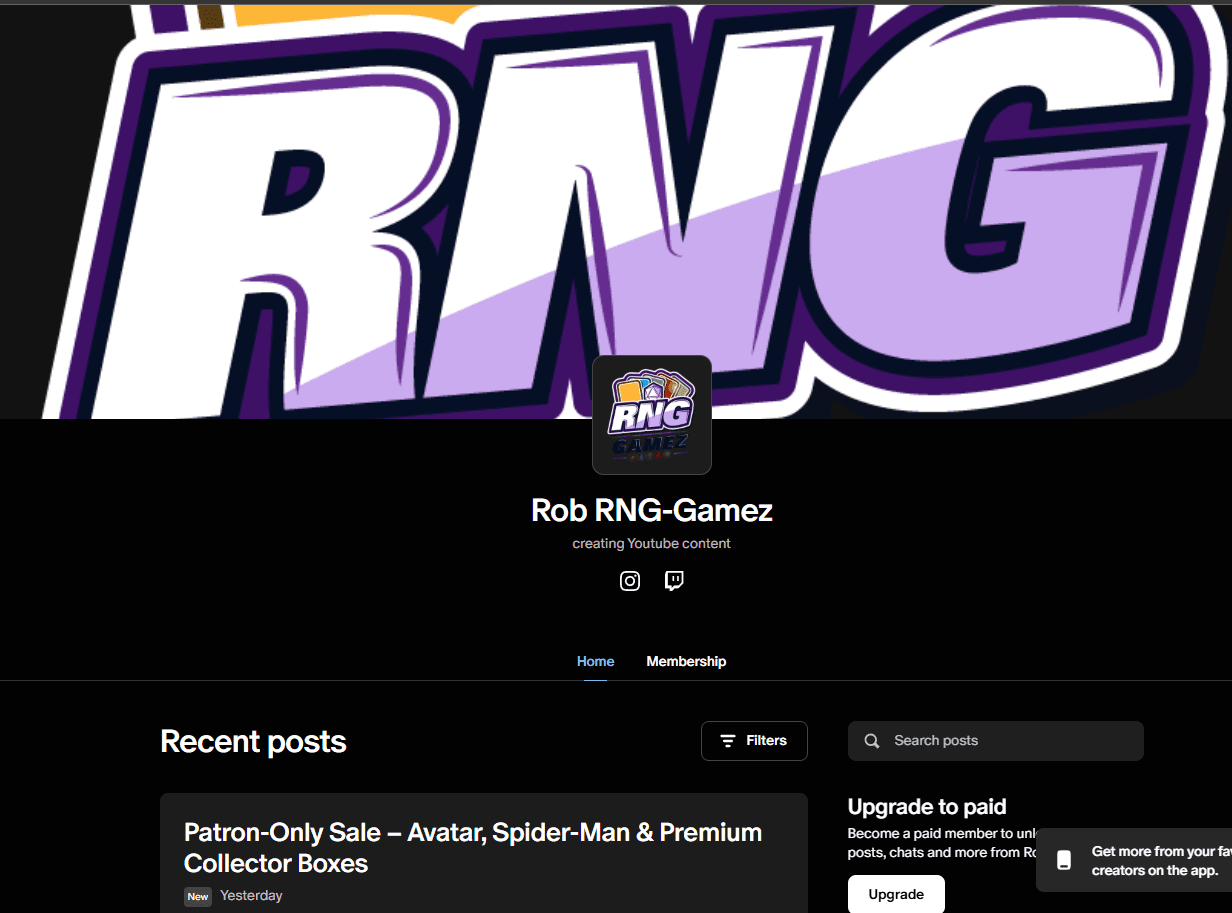Switch to the Home tab
The image size is (1232, 913).
click(596, 661)
